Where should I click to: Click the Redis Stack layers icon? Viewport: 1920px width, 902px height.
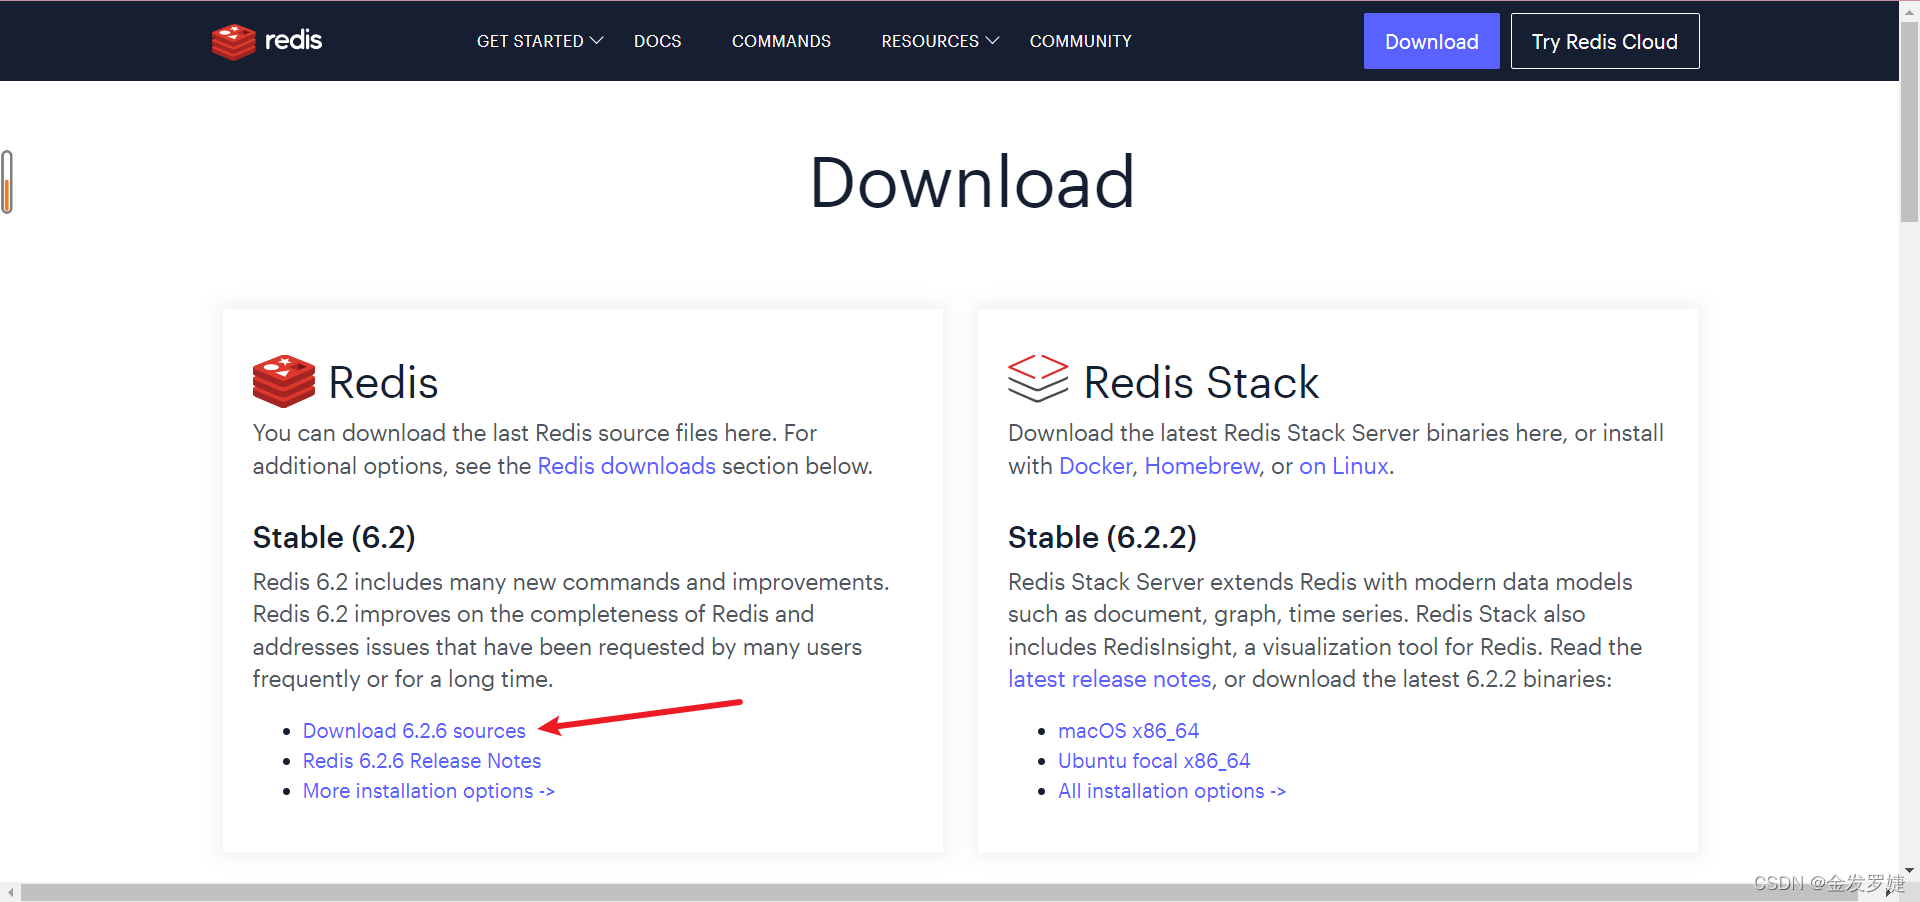click(1038, 378)
